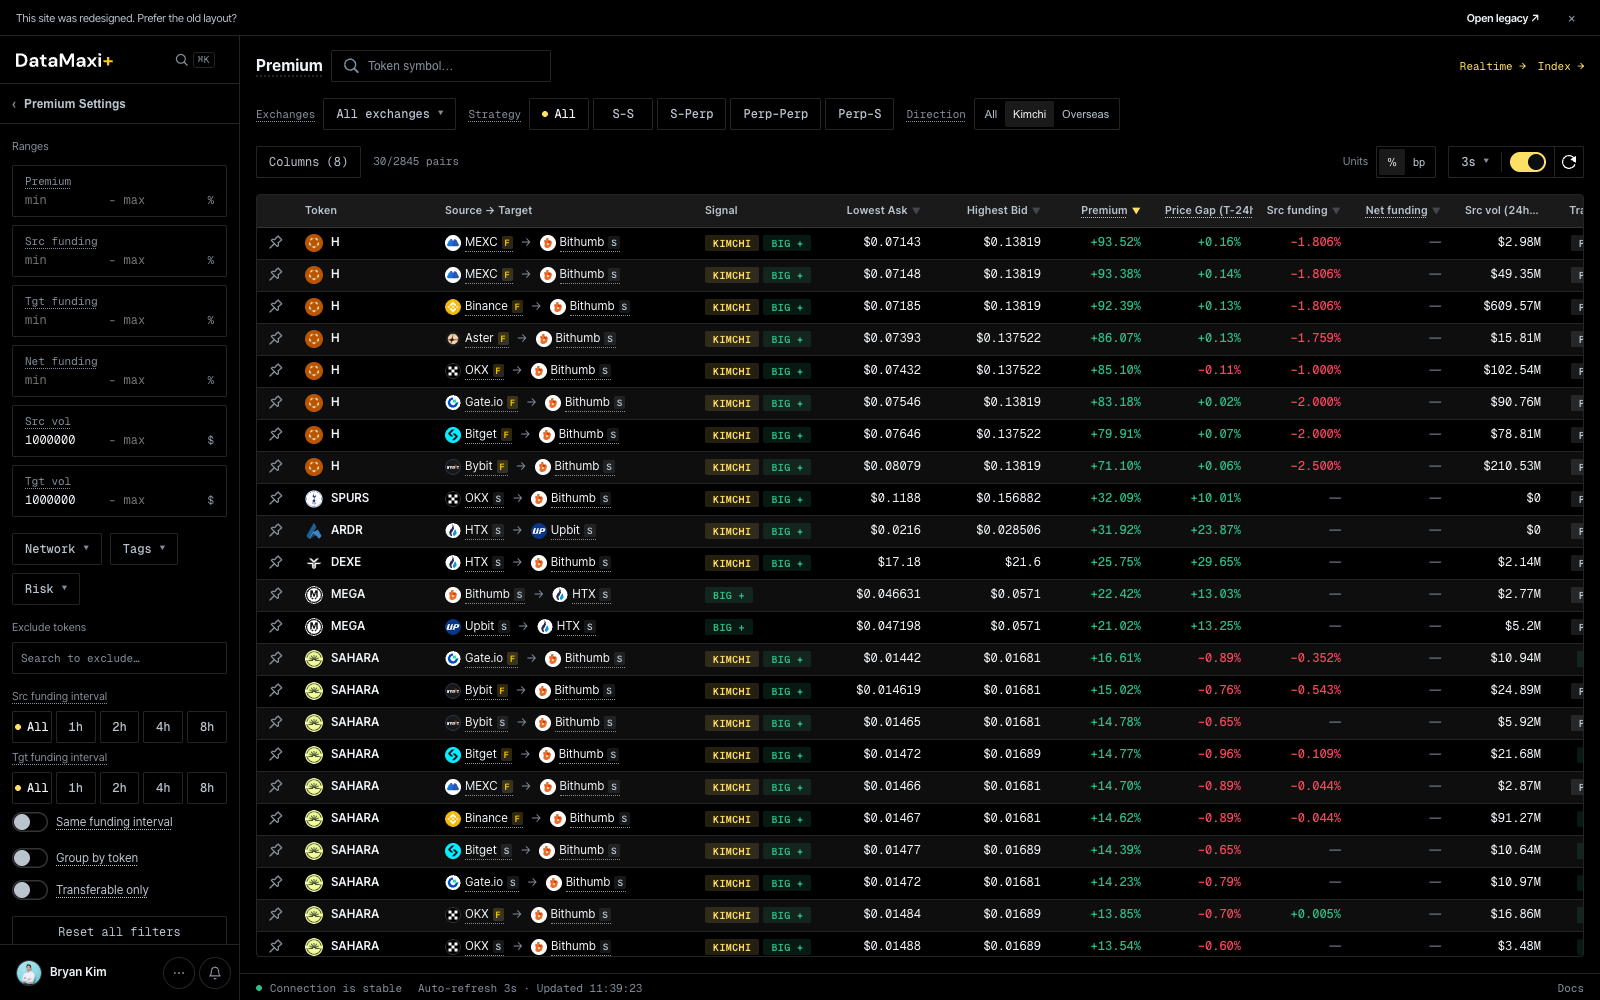Open the Tags filter dropdown
Viewport: 1600px width, 1000px height.
(144, 549)
